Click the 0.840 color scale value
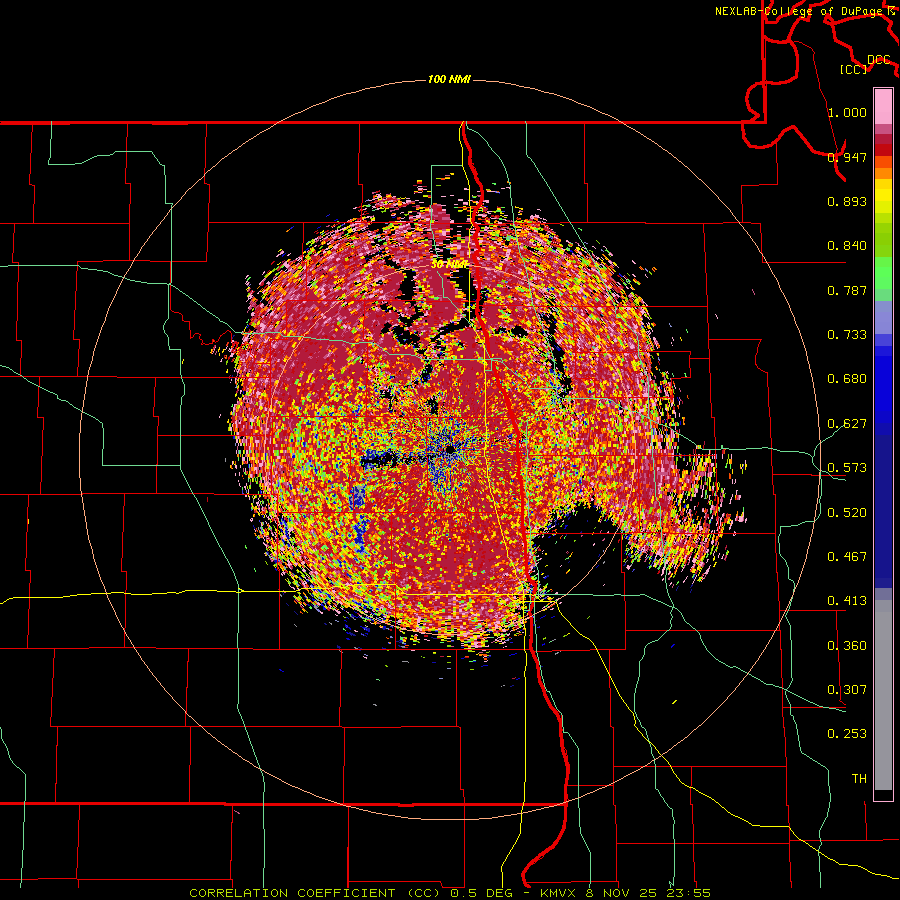 point(847,246)
